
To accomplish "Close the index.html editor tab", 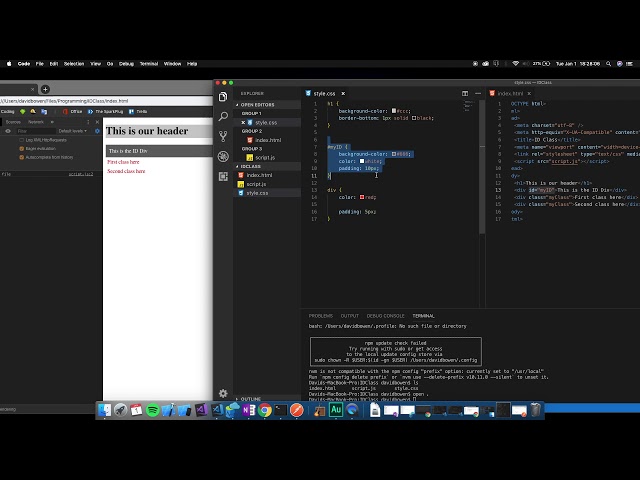I will (x=529, y=93).
